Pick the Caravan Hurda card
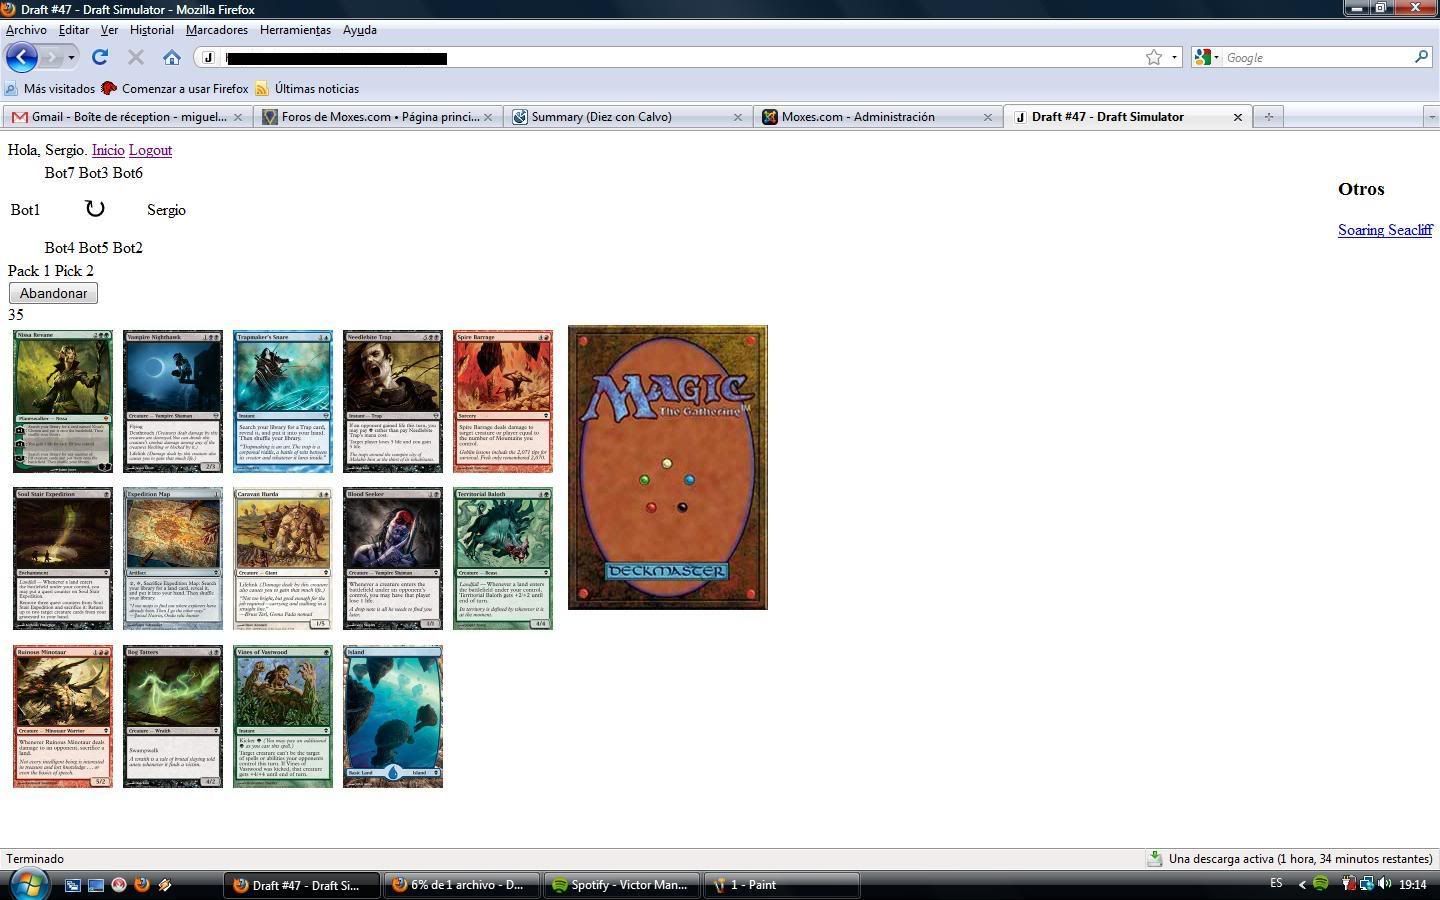 click(x=283, y=559)
